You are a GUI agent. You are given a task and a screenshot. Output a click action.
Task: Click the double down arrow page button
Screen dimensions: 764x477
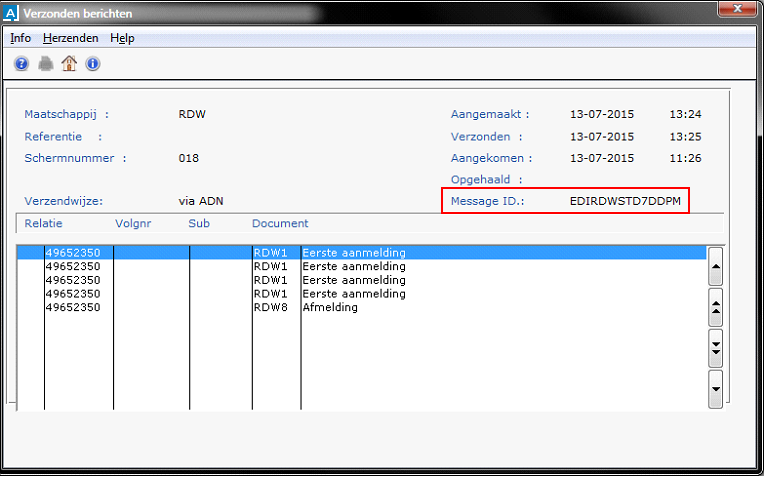715,347
